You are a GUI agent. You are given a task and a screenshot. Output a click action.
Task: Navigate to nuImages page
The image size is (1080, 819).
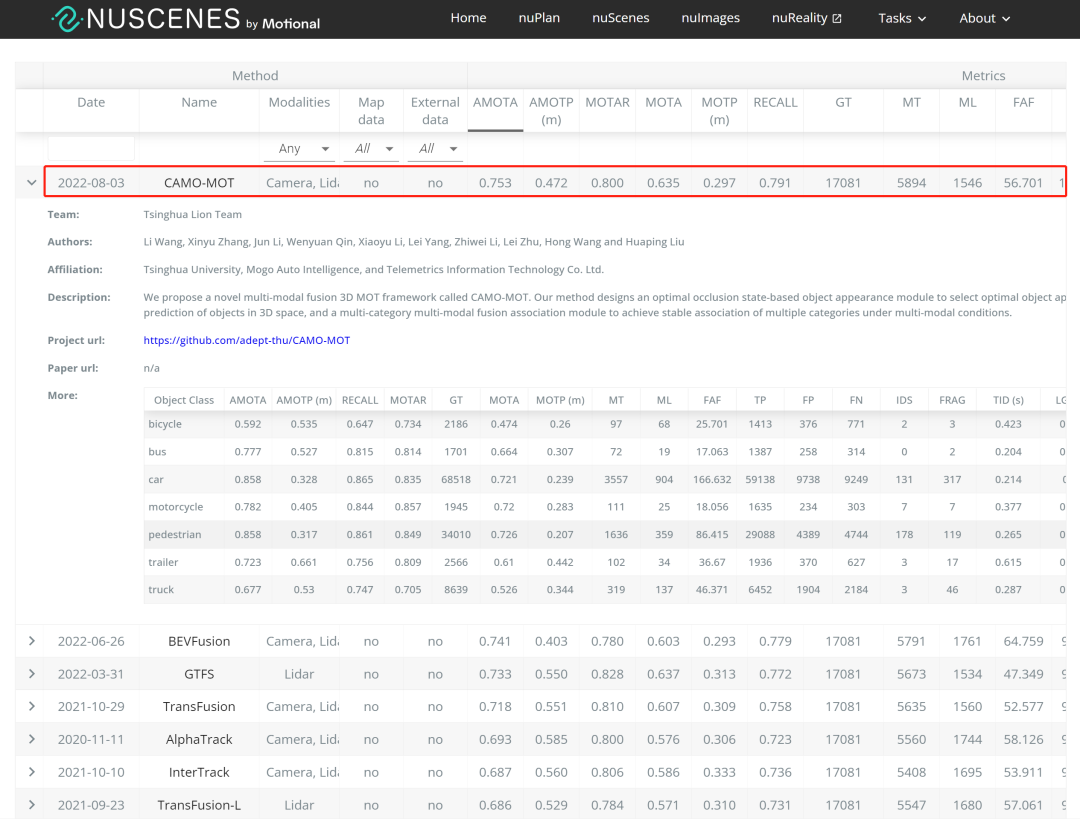coord(710,18)
